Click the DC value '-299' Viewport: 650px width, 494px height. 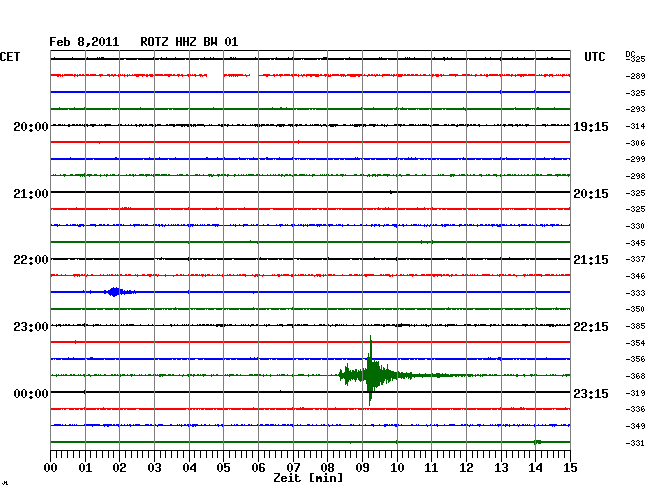[x=635, y=159]
